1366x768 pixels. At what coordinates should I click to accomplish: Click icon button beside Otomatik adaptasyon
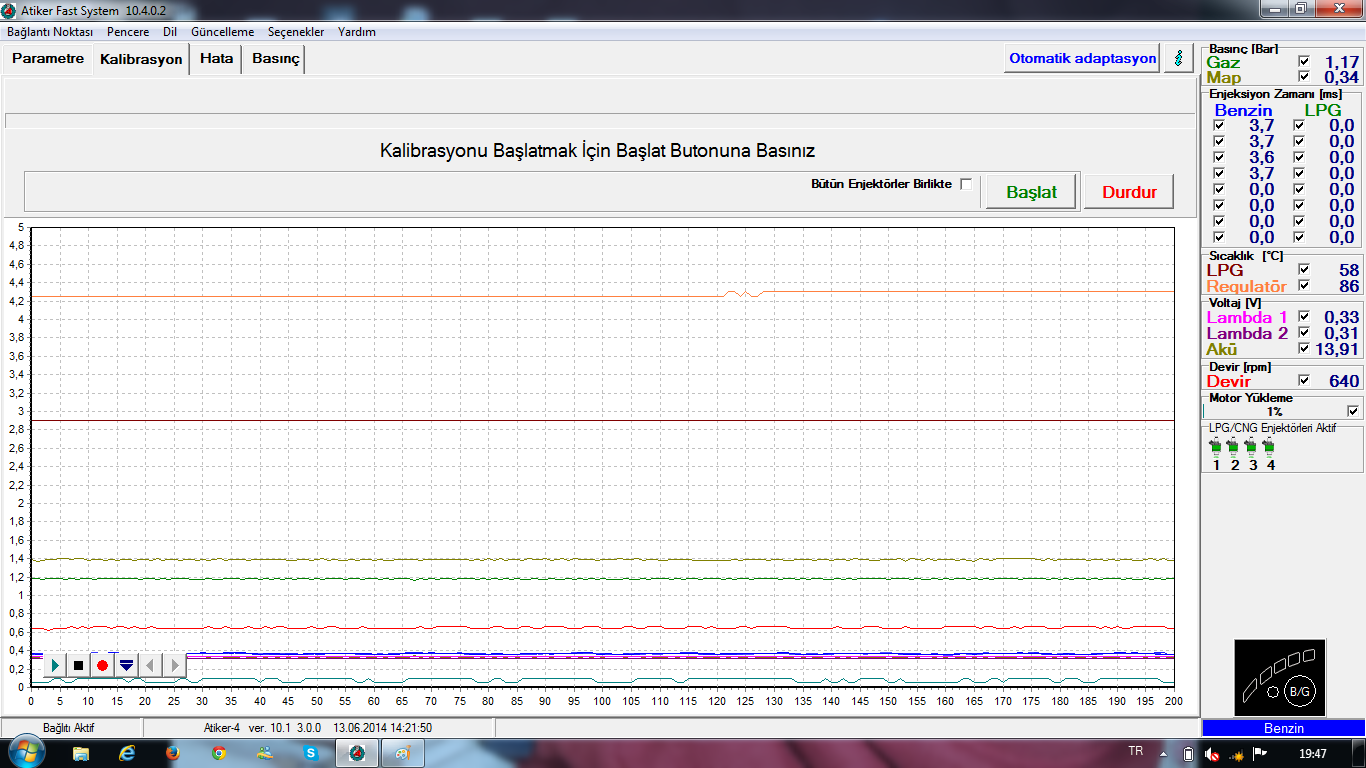coord(1179,58)
